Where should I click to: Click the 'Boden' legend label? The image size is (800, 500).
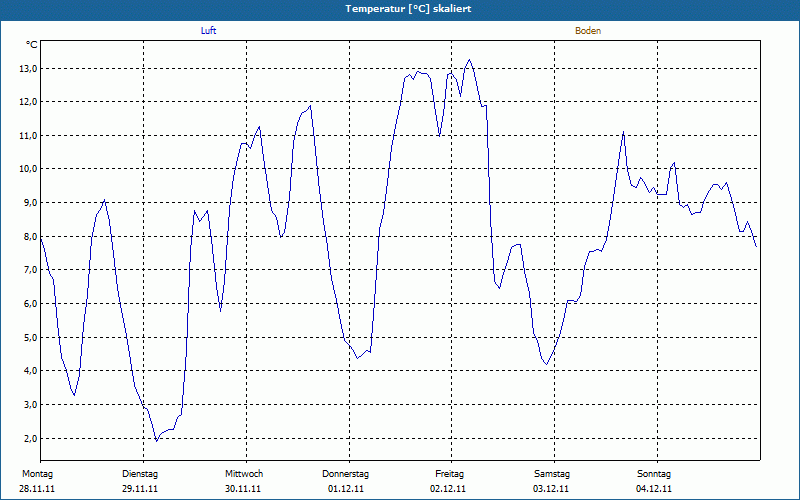pos(588,31)
